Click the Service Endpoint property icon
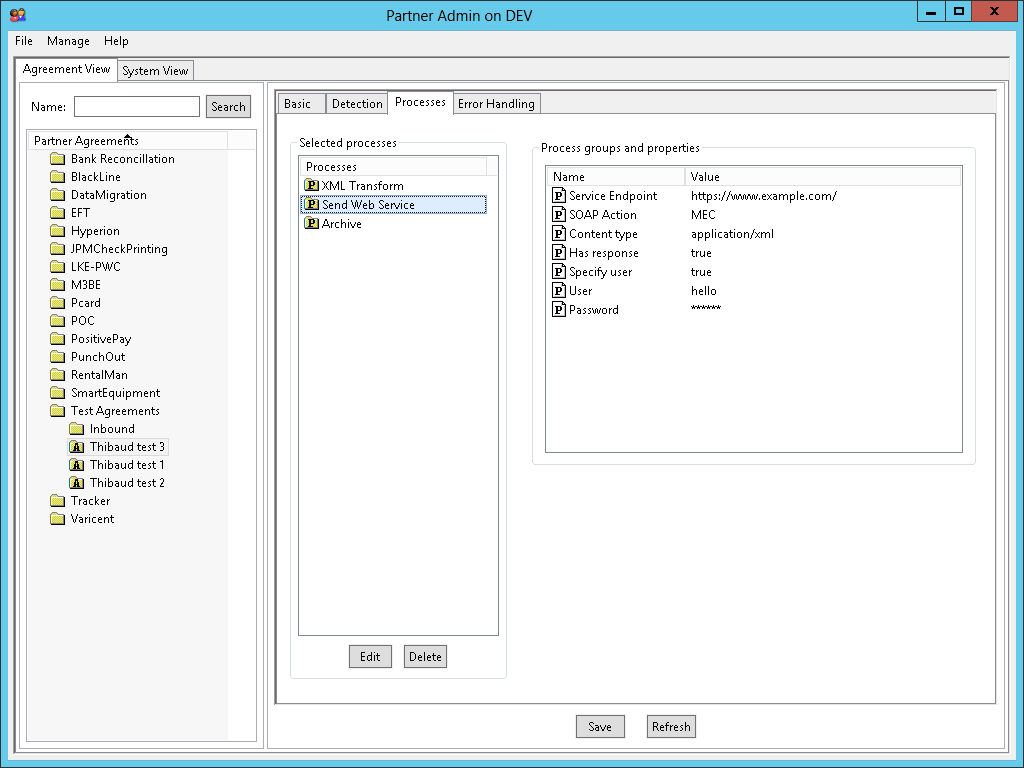Viewport: 1024px width, 768px height. [559, 196]
